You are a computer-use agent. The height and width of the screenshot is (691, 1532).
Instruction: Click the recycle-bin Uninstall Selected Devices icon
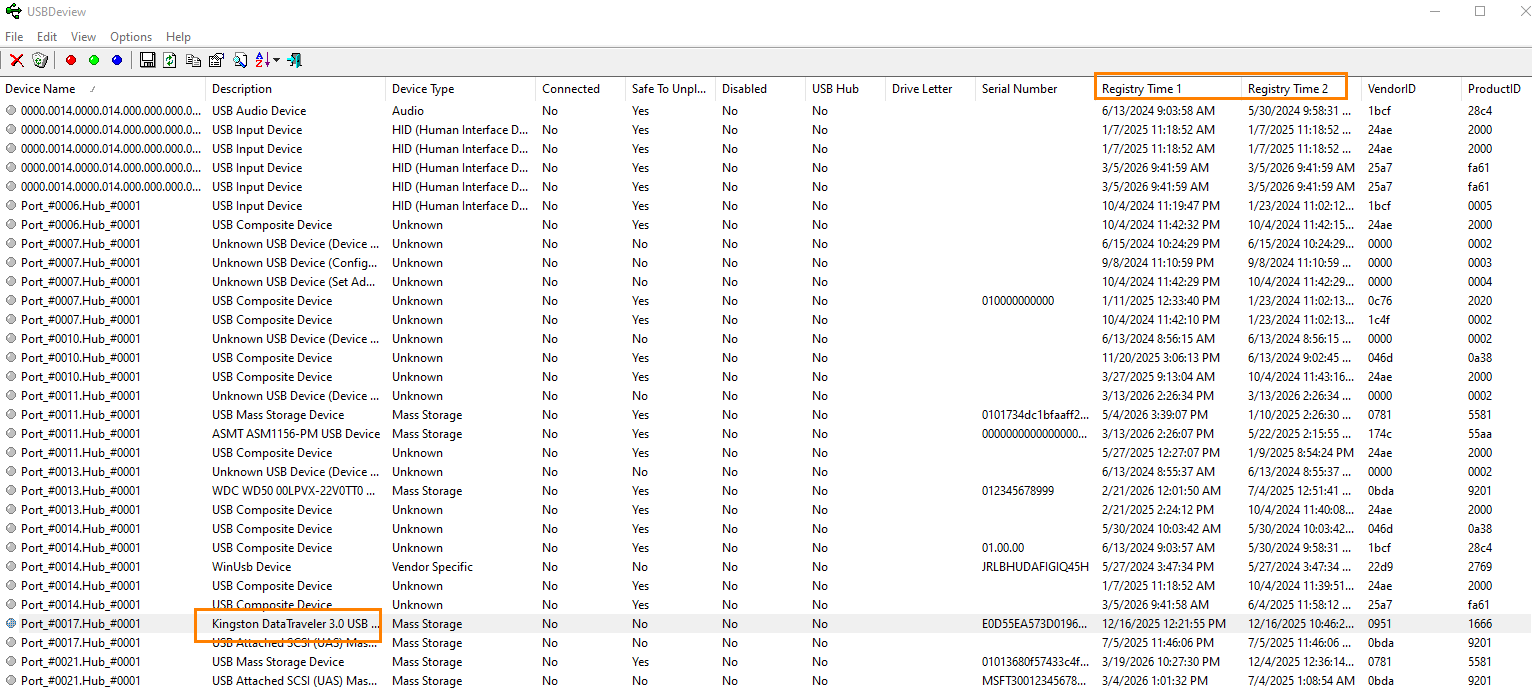coord(40,60)
